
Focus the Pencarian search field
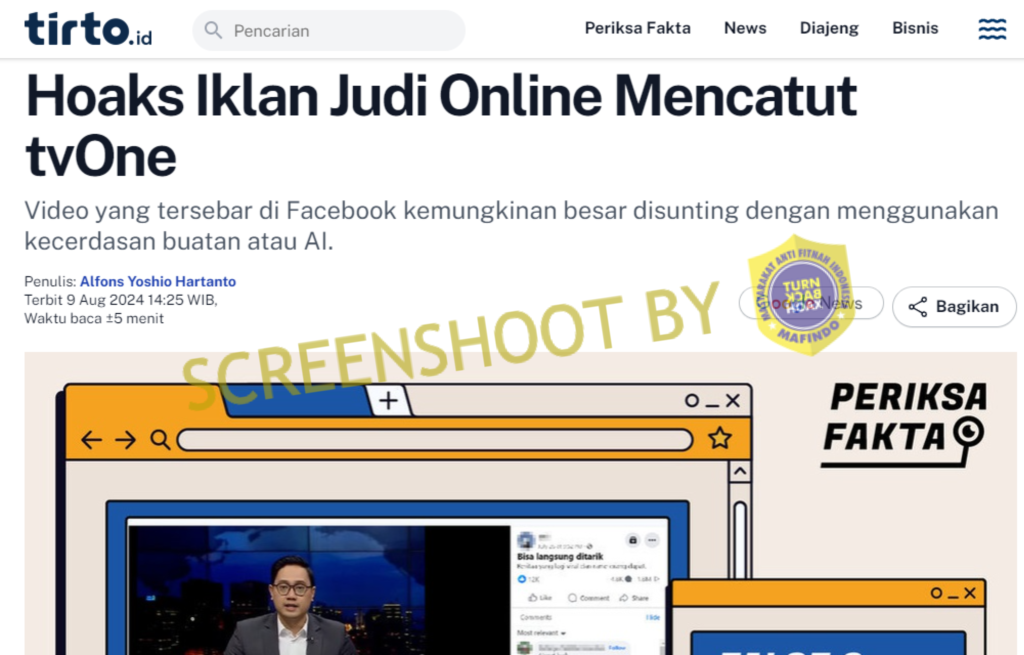pyautogui.click(x=328, y=31)
